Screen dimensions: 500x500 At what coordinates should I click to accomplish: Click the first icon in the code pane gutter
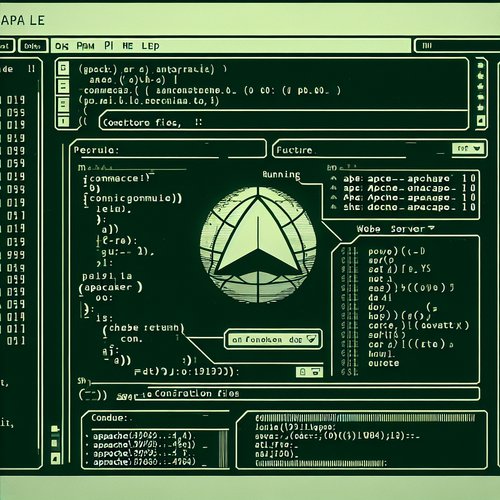[x=63, y=69]
